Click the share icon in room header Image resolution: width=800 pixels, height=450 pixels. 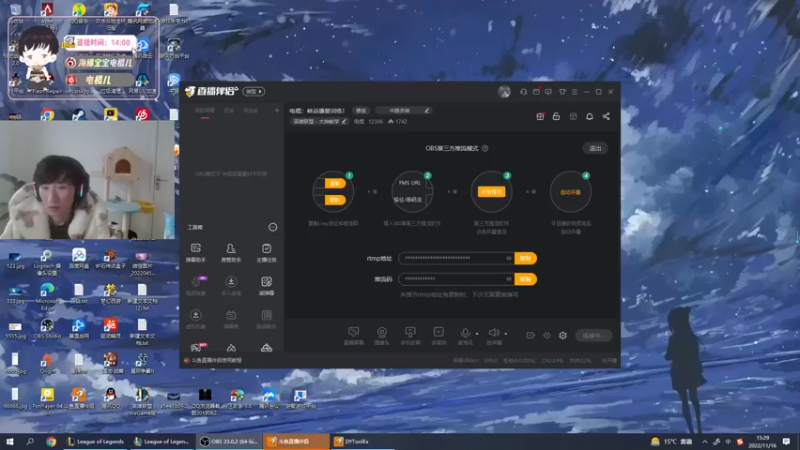coord(606,116)
